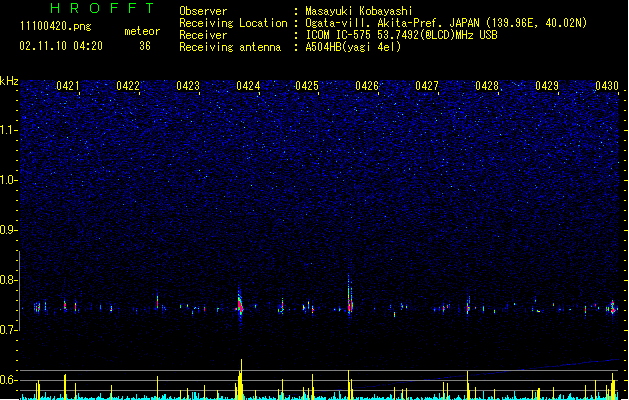Click the 0421 time marker
The width and height of the screenshot is (629, 400).
coord(68,86)
